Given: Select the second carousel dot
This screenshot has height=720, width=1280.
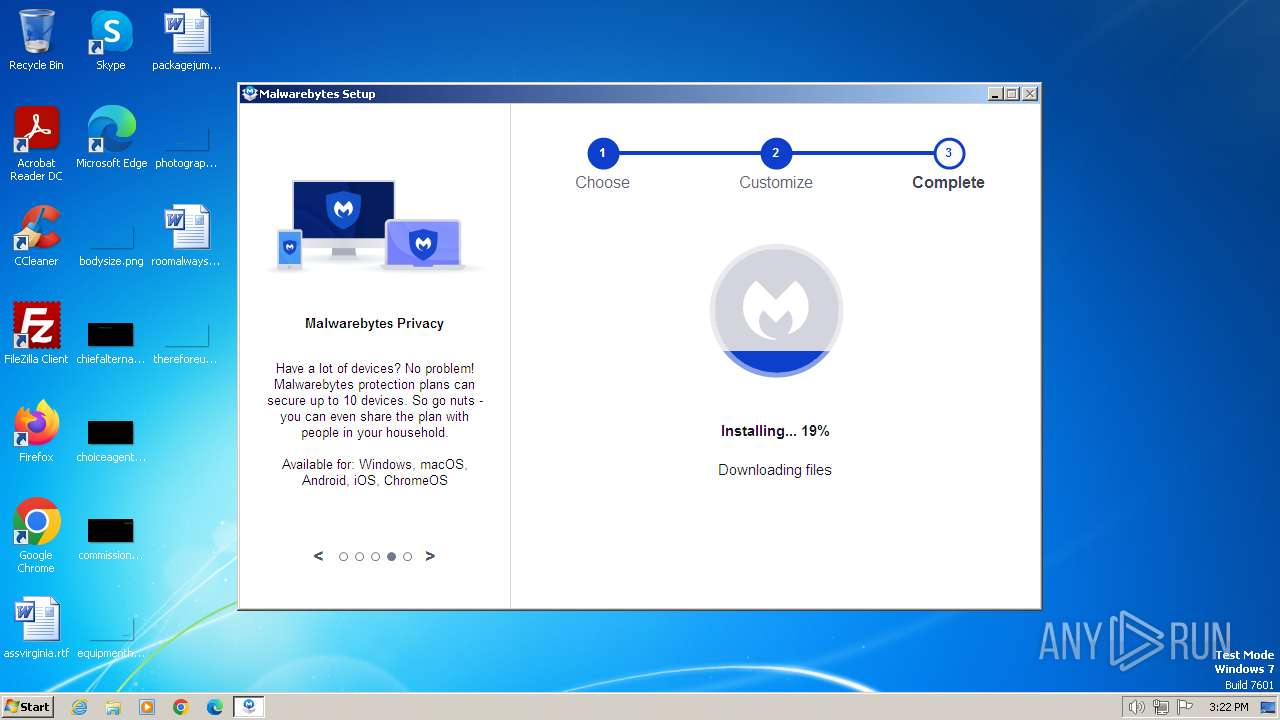Looking at the screenshot, I should pos(360,557).
